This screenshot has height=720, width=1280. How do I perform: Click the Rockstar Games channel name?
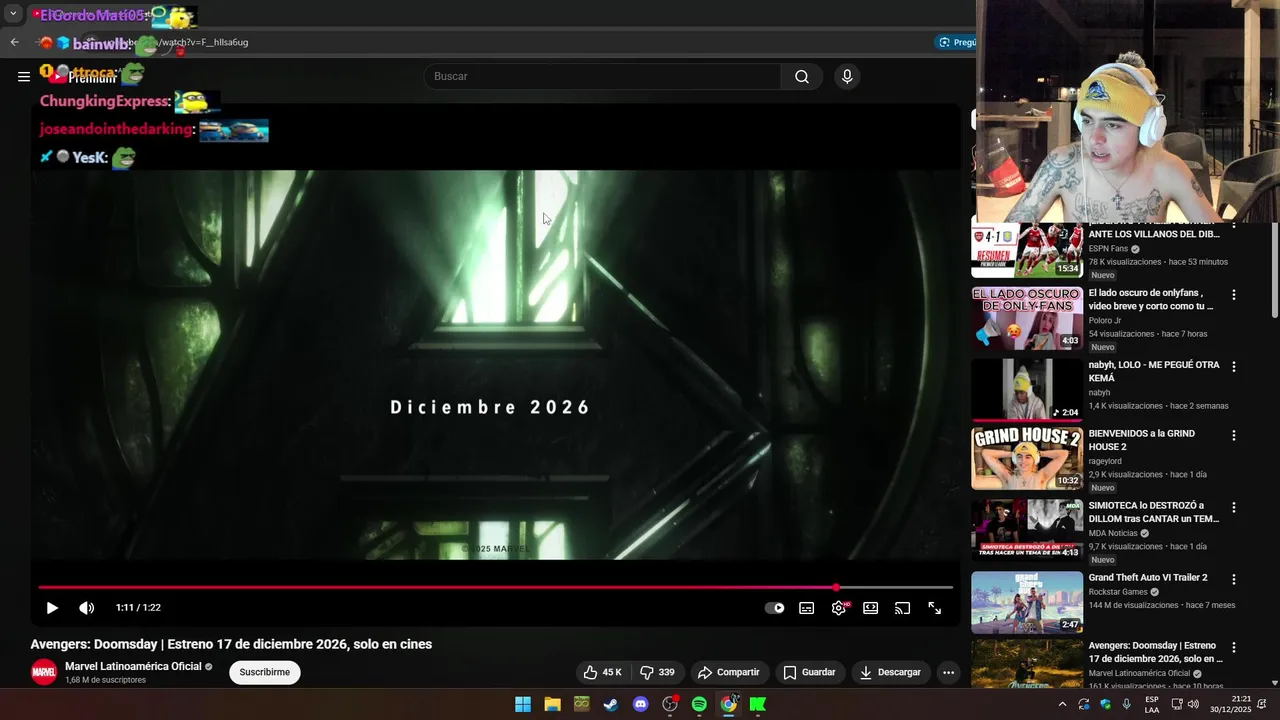[x=1118, y=592]
